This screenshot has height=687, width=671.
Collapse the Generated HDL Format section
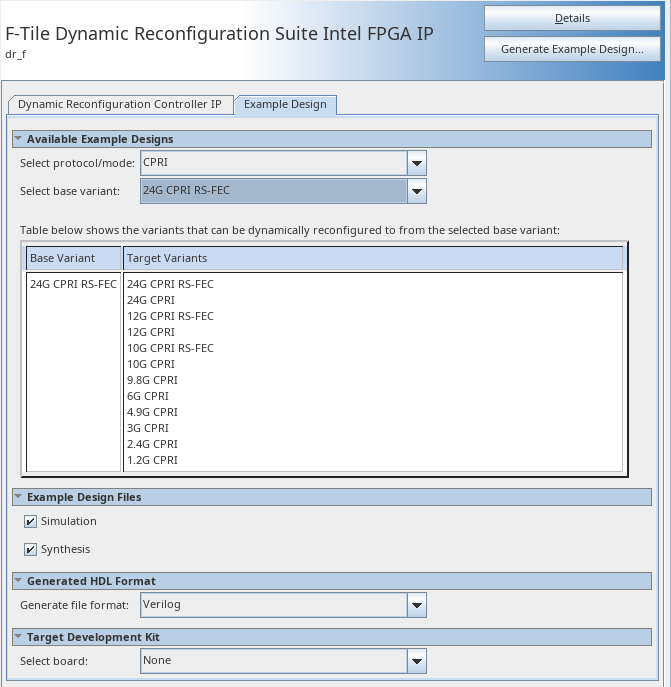click(18, 581)
